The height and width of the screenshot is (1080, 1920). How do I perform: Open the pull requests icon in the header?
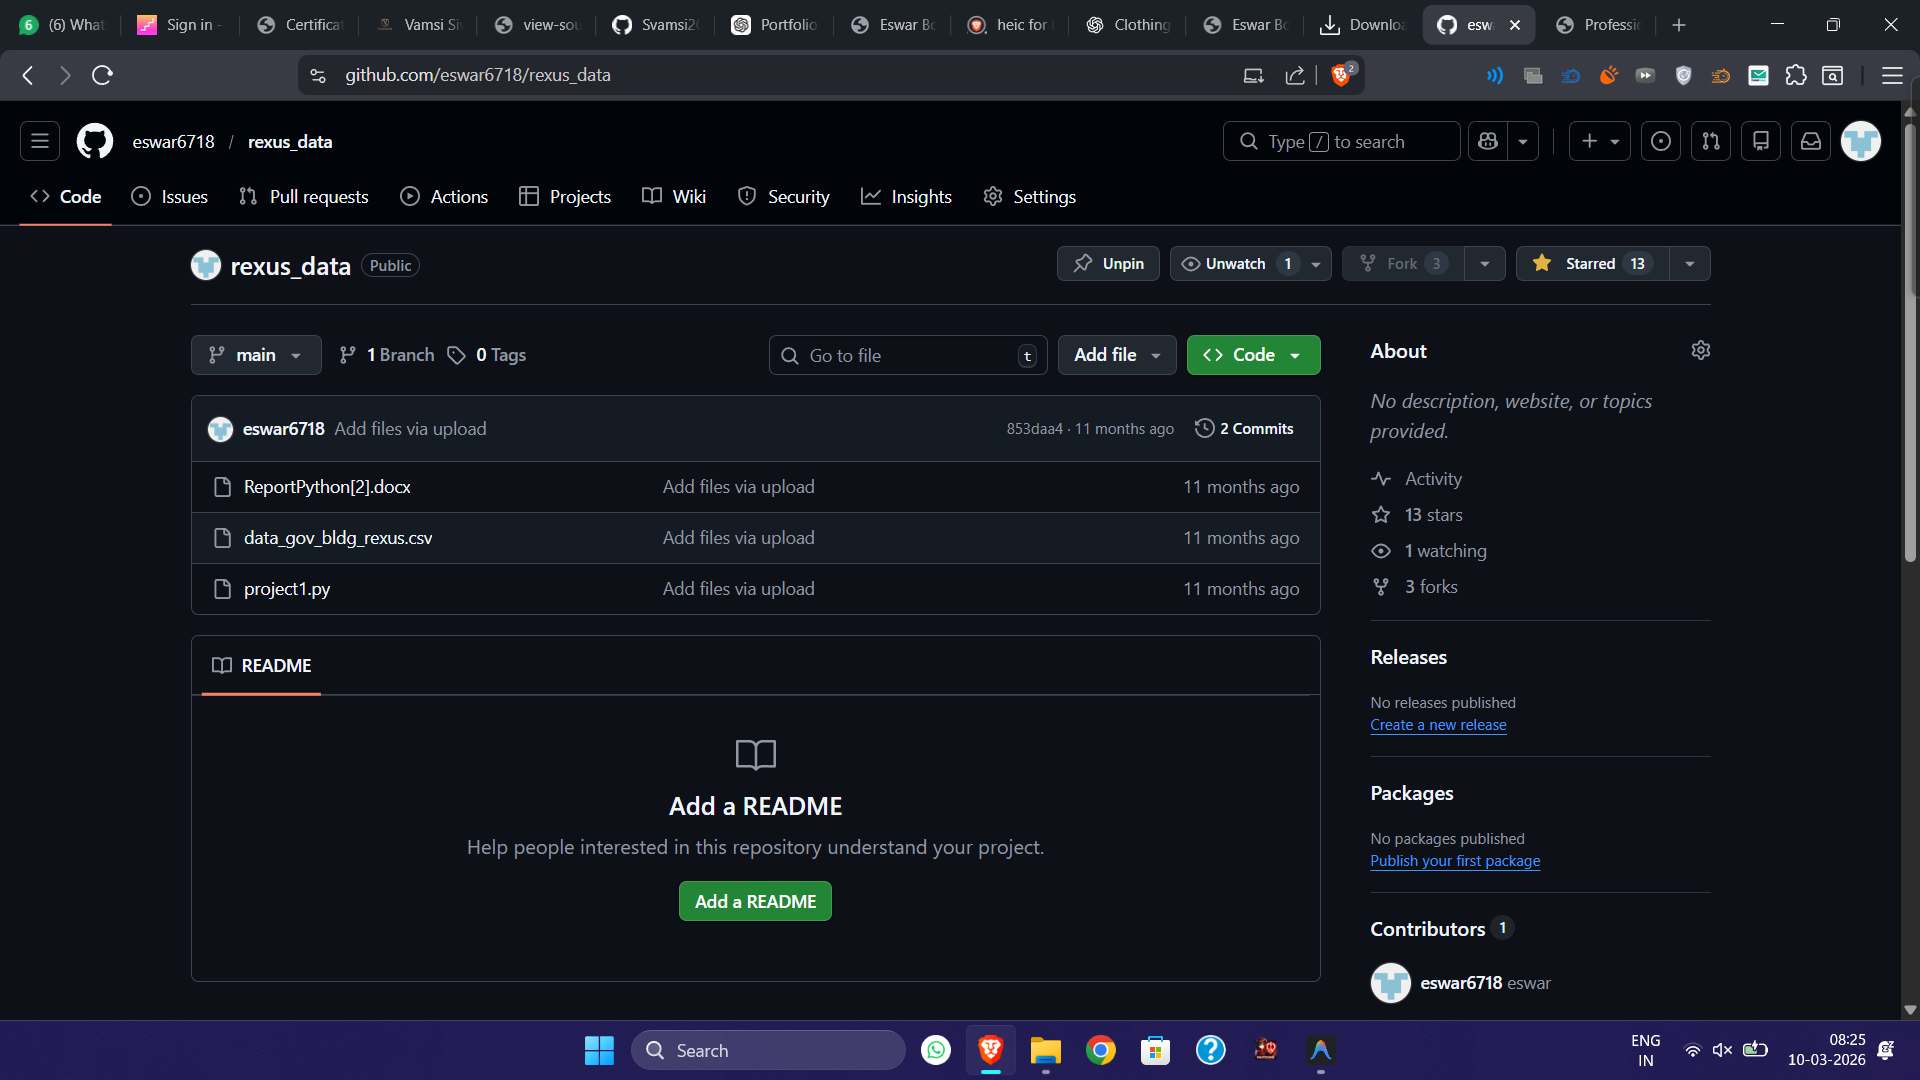tap(1711, 141)
